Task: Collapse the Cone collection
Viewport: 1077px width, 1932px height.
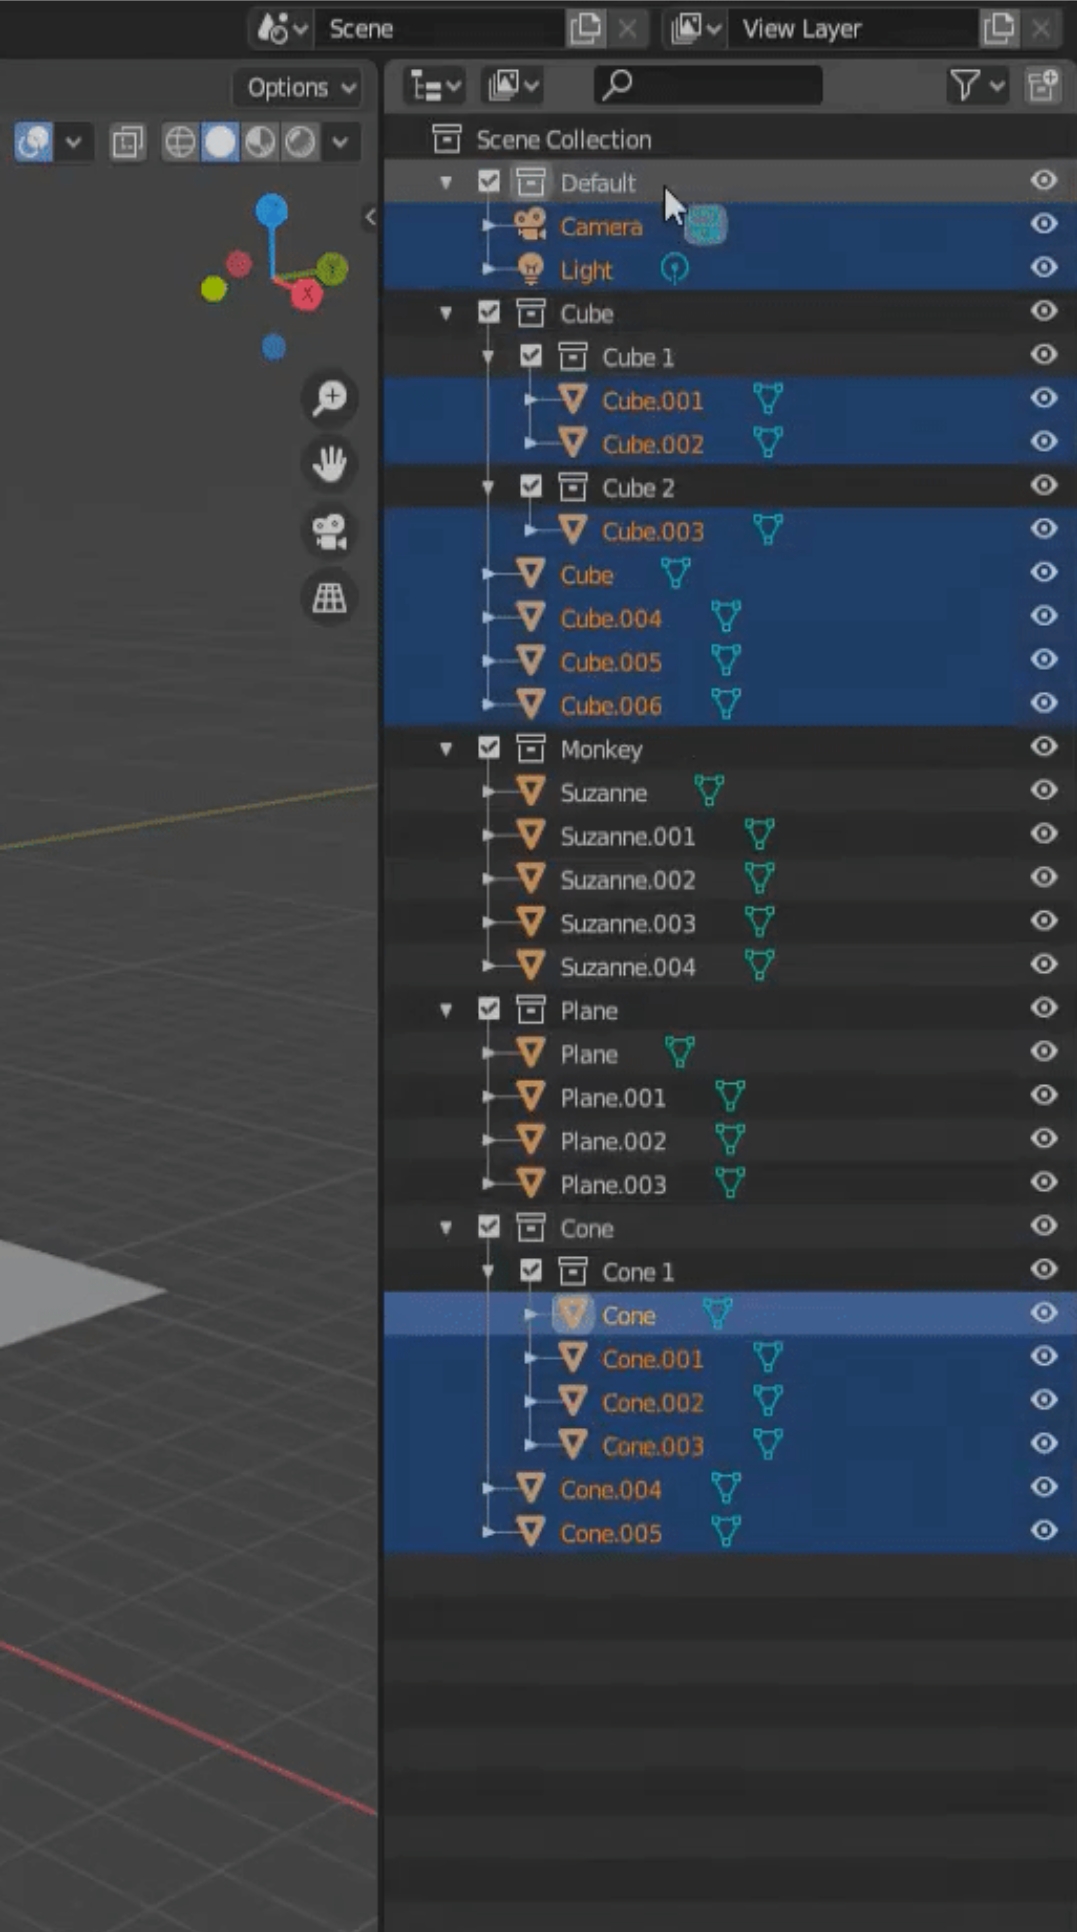Action: [x=446, y=1228]
